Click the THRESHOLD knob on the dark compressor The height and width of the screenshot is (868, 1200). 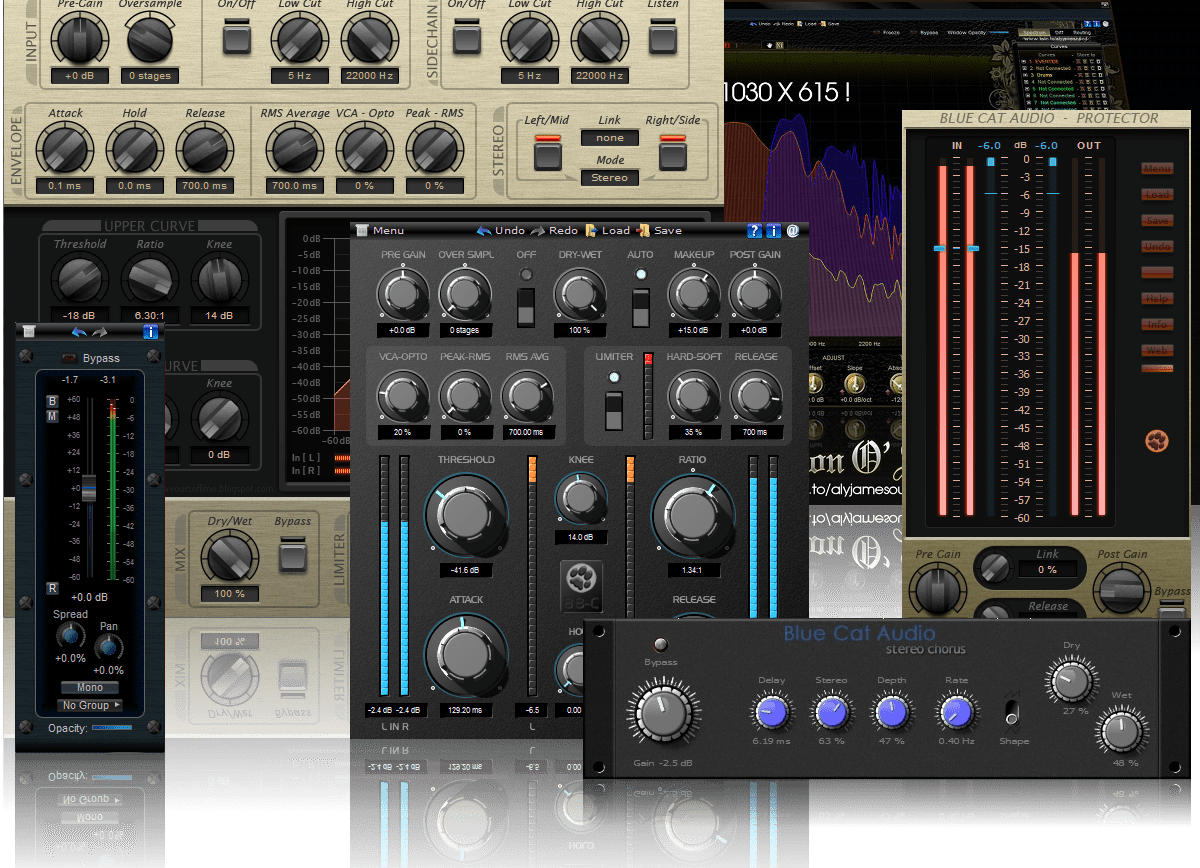tap(466, 516)
